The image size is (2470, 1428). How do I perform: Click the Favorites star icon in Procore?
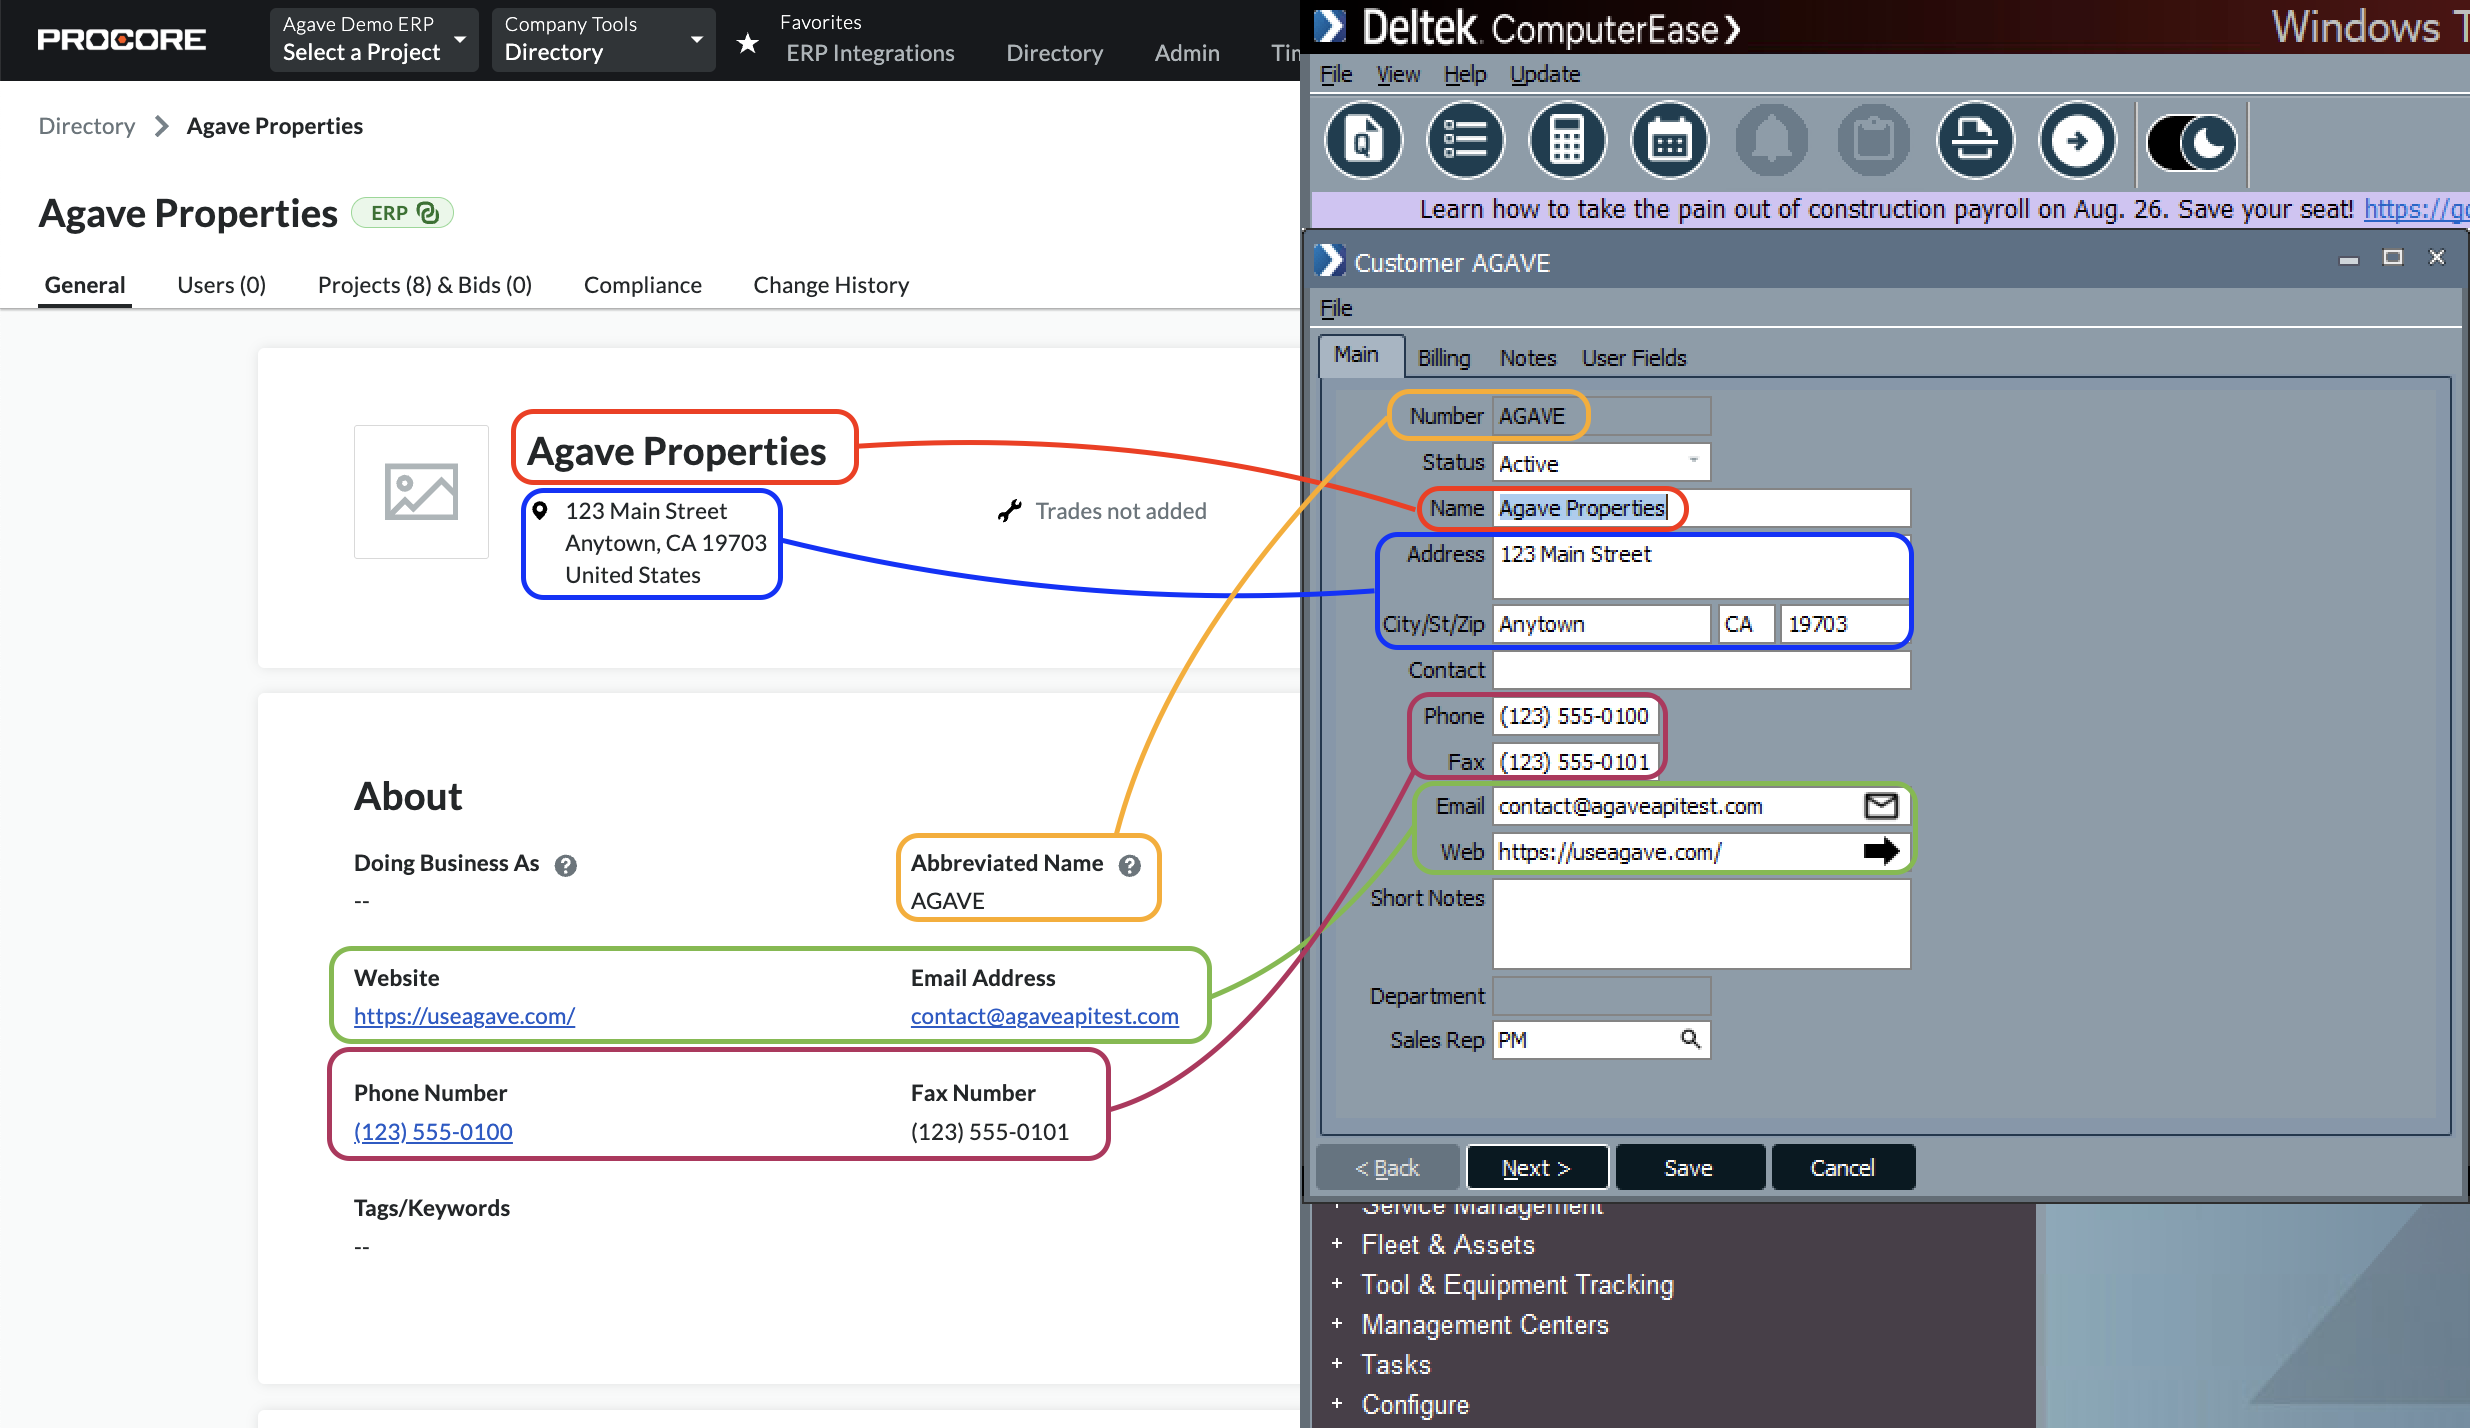click(x=747, y=43)
